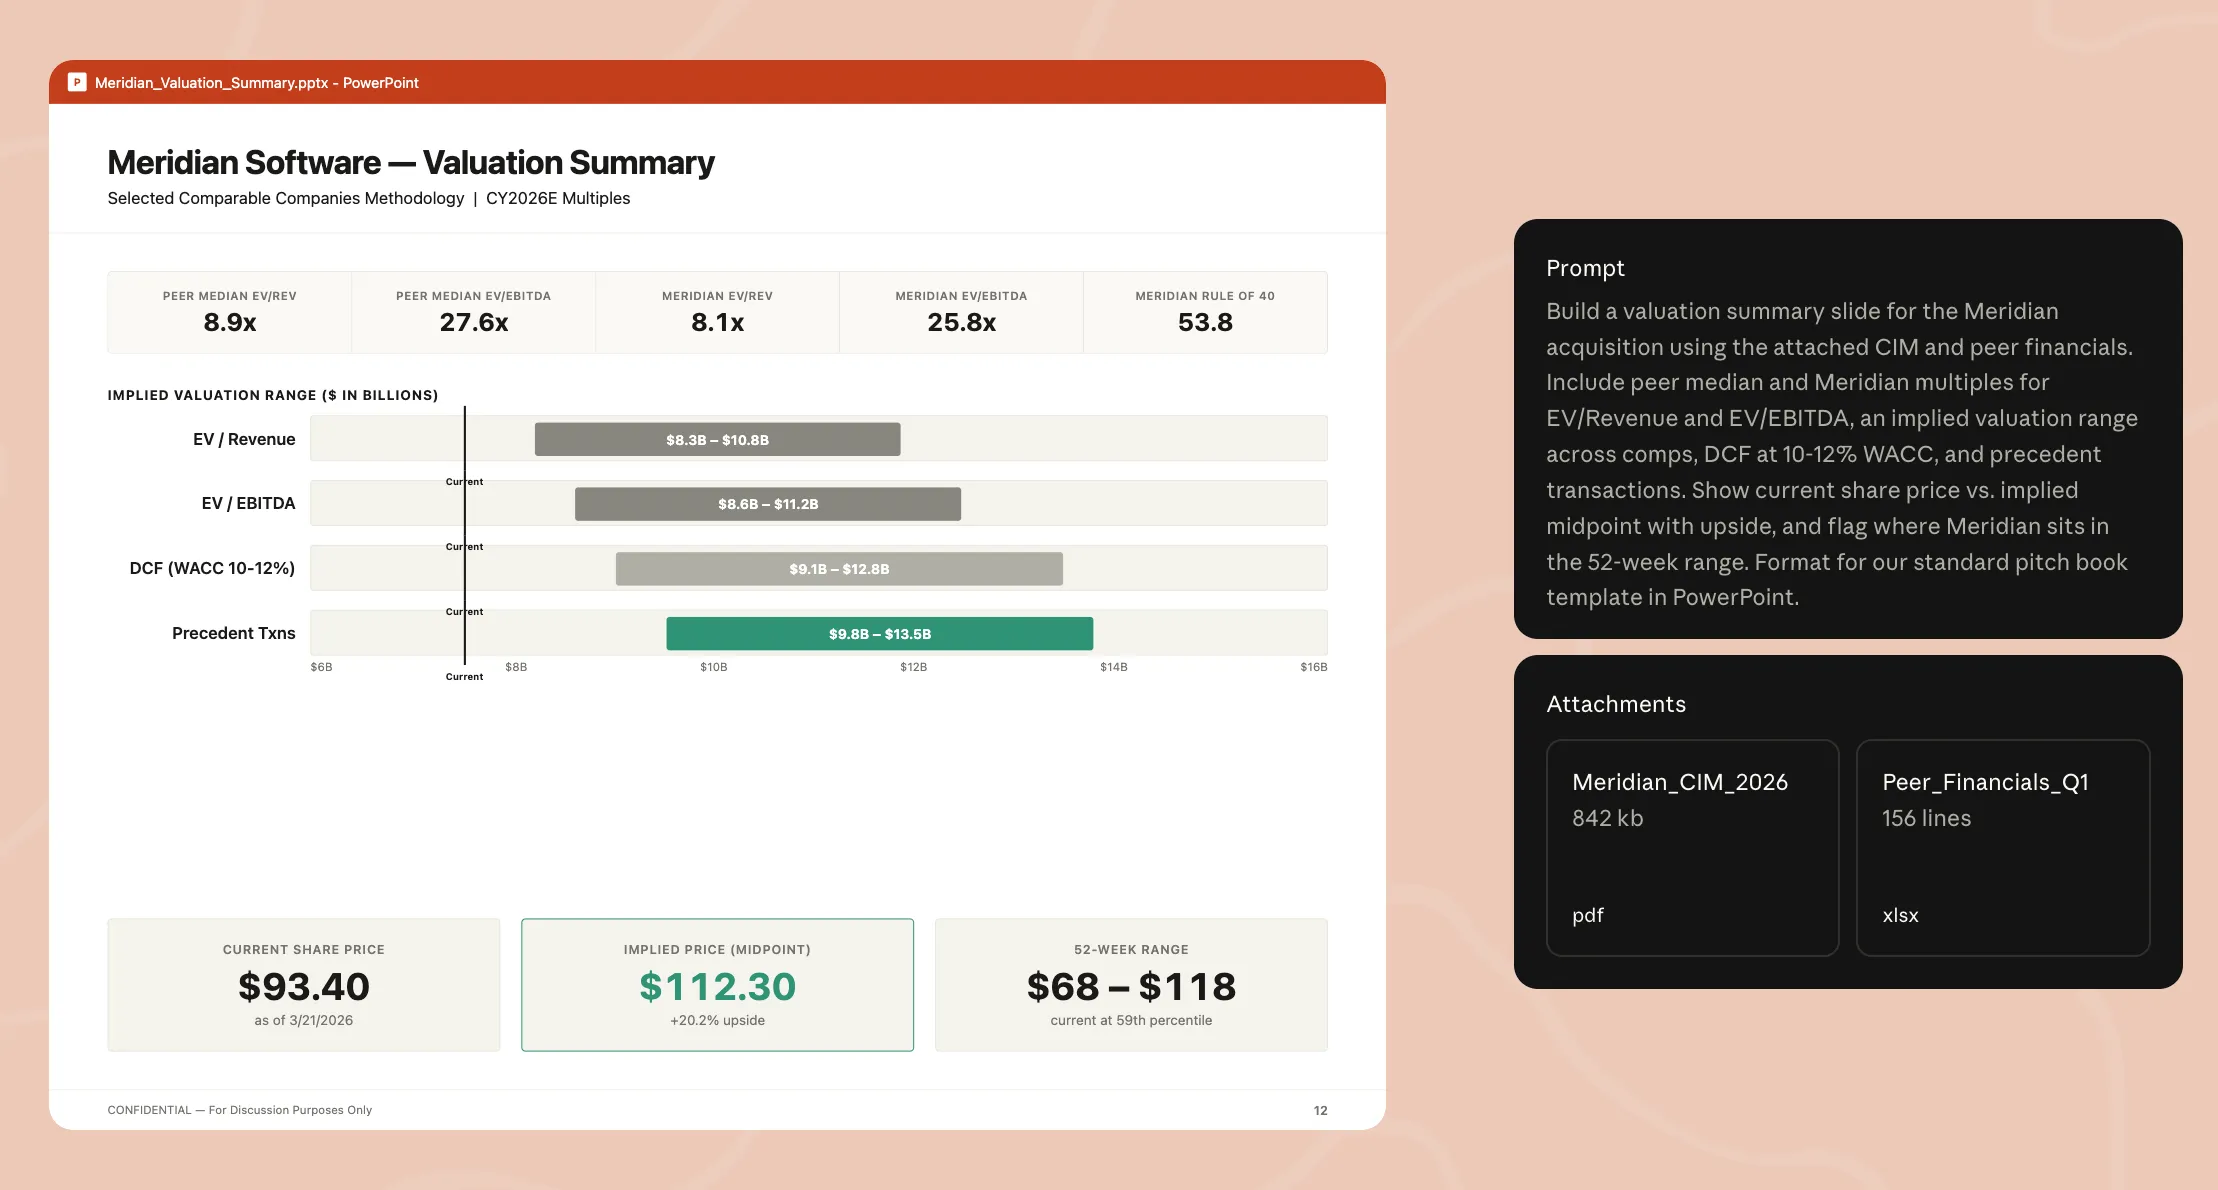This screenshot has height=1190, width=2218.
Task: Click the Meridian EV/Rev 8.1x card
Action: coord(717,312)
